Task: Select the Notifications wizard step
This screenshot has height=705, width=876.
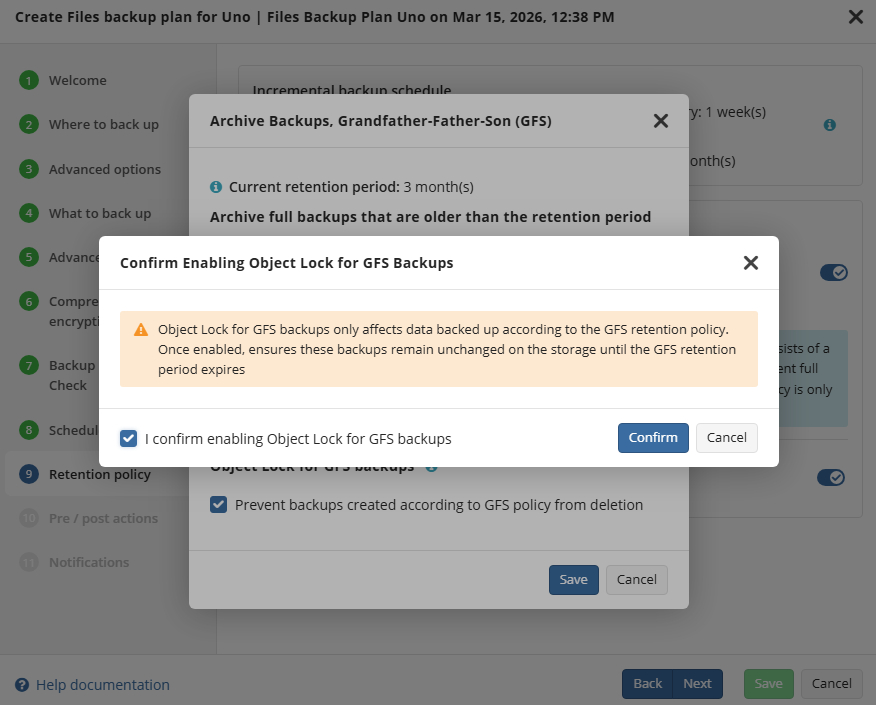Action: (x=88, y=562)
